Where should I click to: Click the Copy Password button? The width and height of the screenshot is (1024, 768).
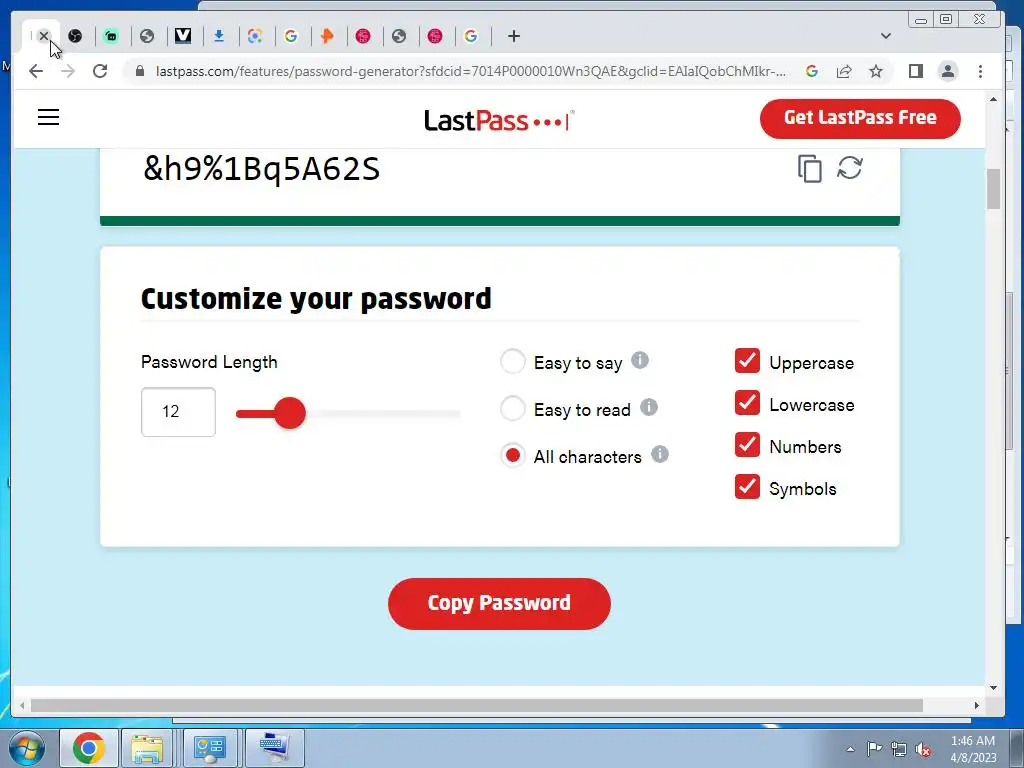point(499,603)
